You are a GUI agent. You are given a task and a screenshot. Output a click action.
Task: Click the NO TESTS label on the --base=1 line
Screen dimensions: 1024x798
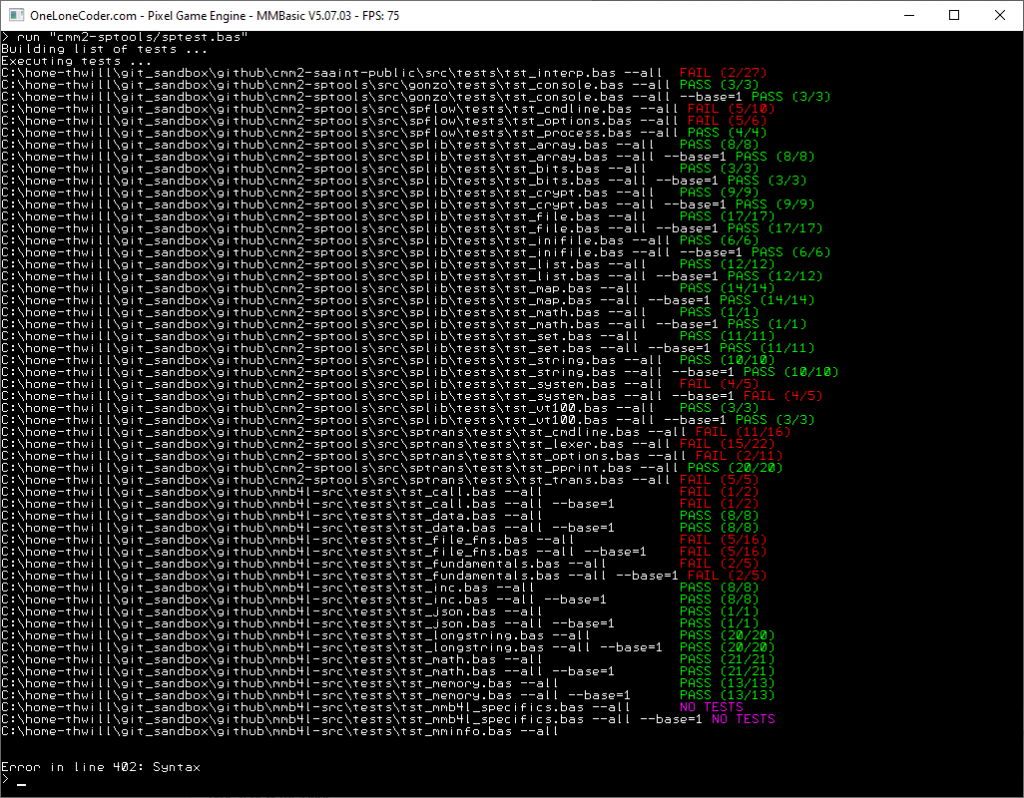743,719
